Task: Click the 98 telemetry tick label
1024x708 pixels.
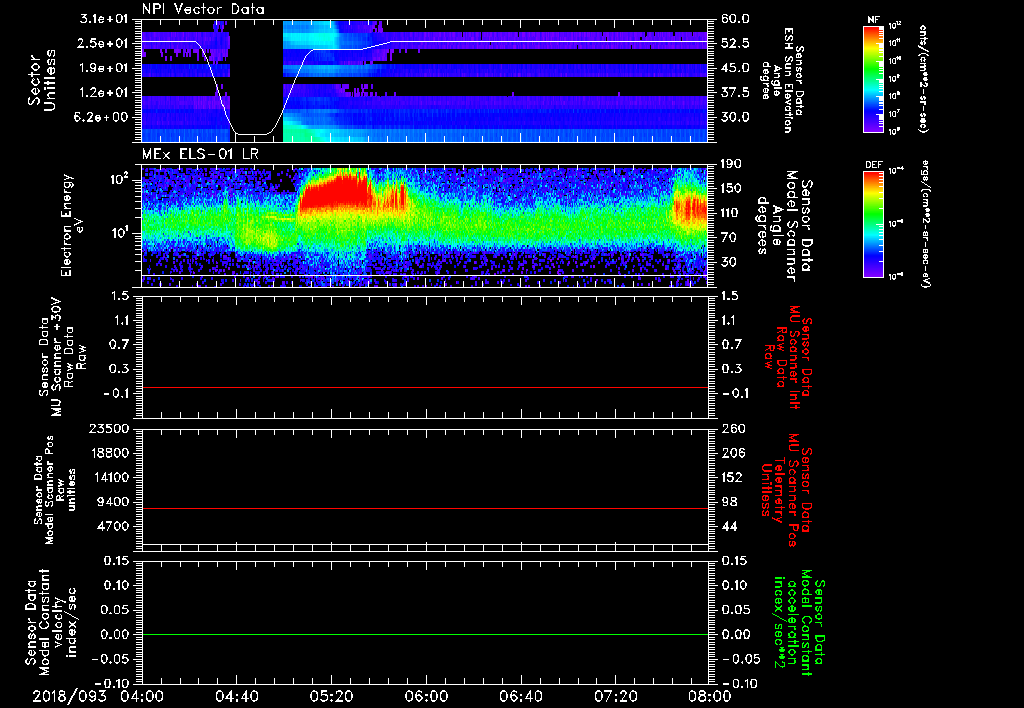Action: point(728,502)
